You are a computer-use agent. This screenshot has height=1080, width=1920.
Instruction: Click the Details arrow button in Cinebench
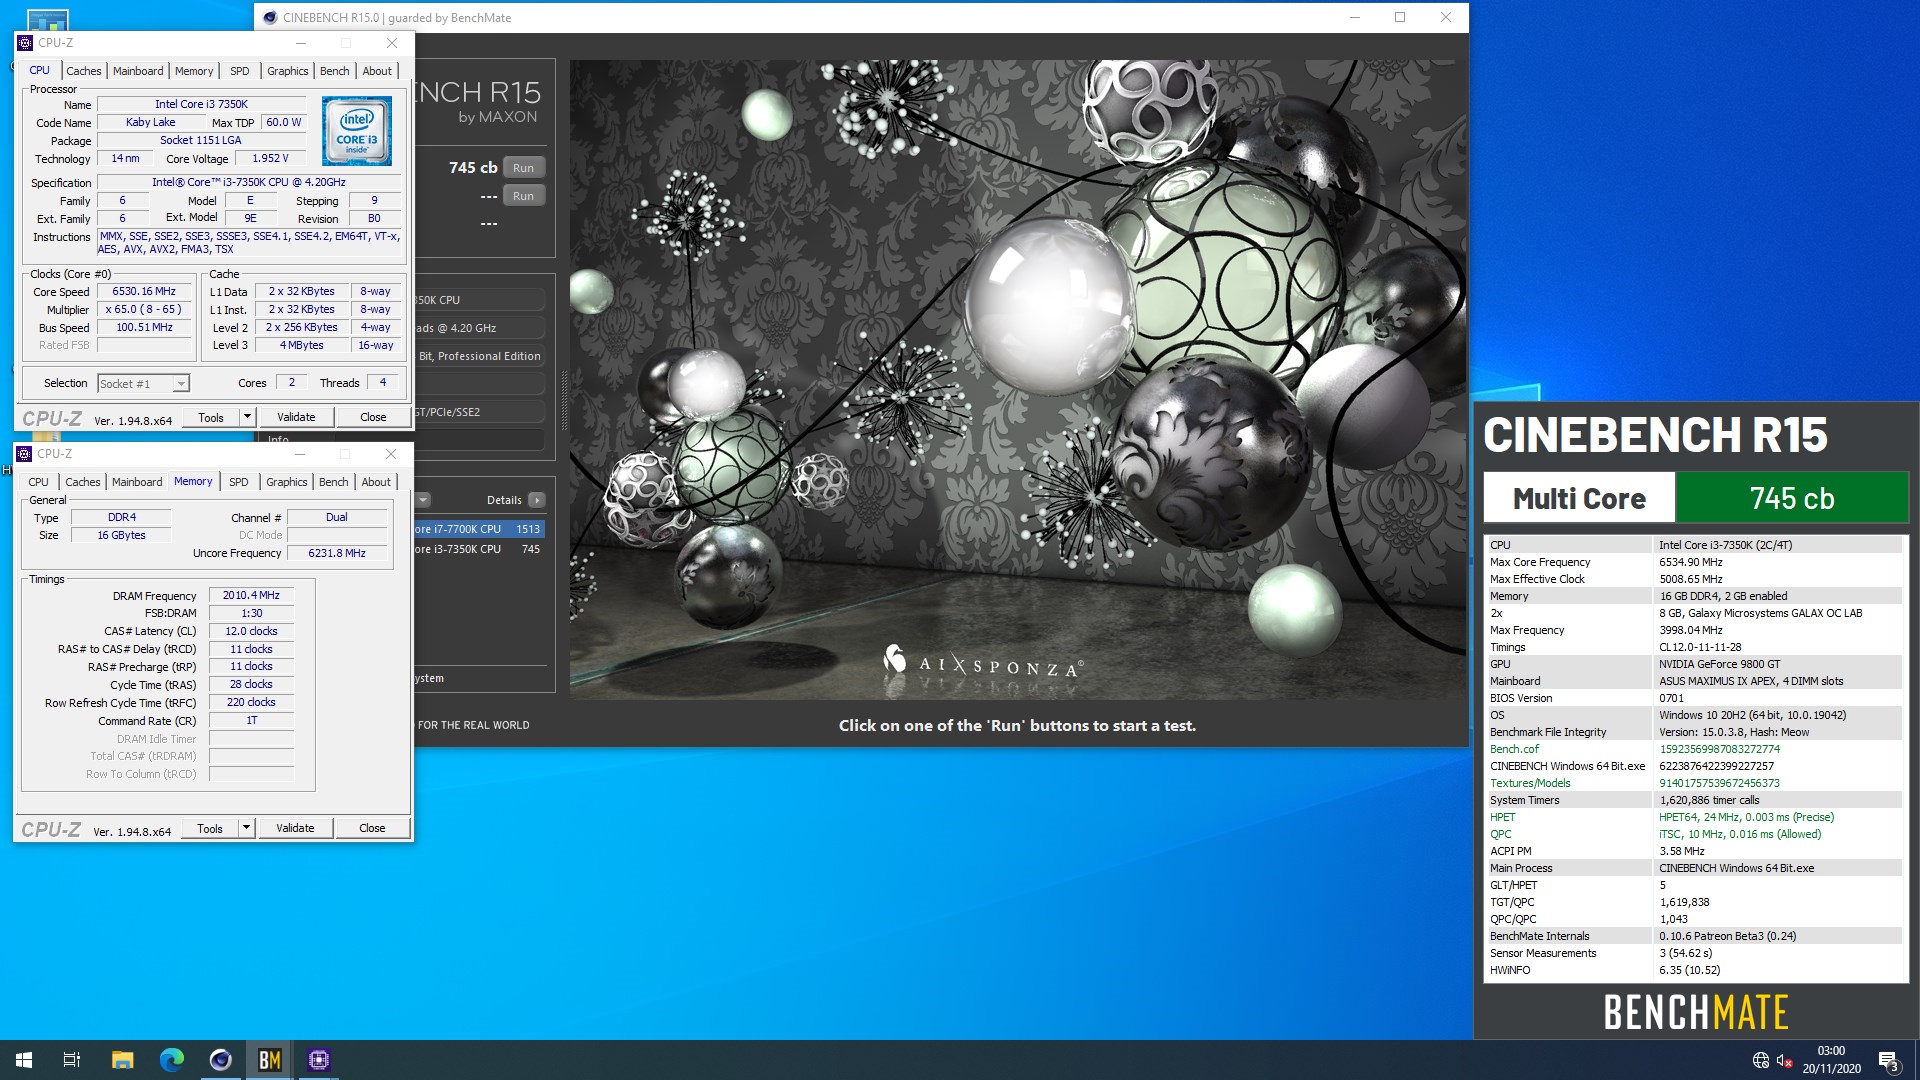click(537, 500)
